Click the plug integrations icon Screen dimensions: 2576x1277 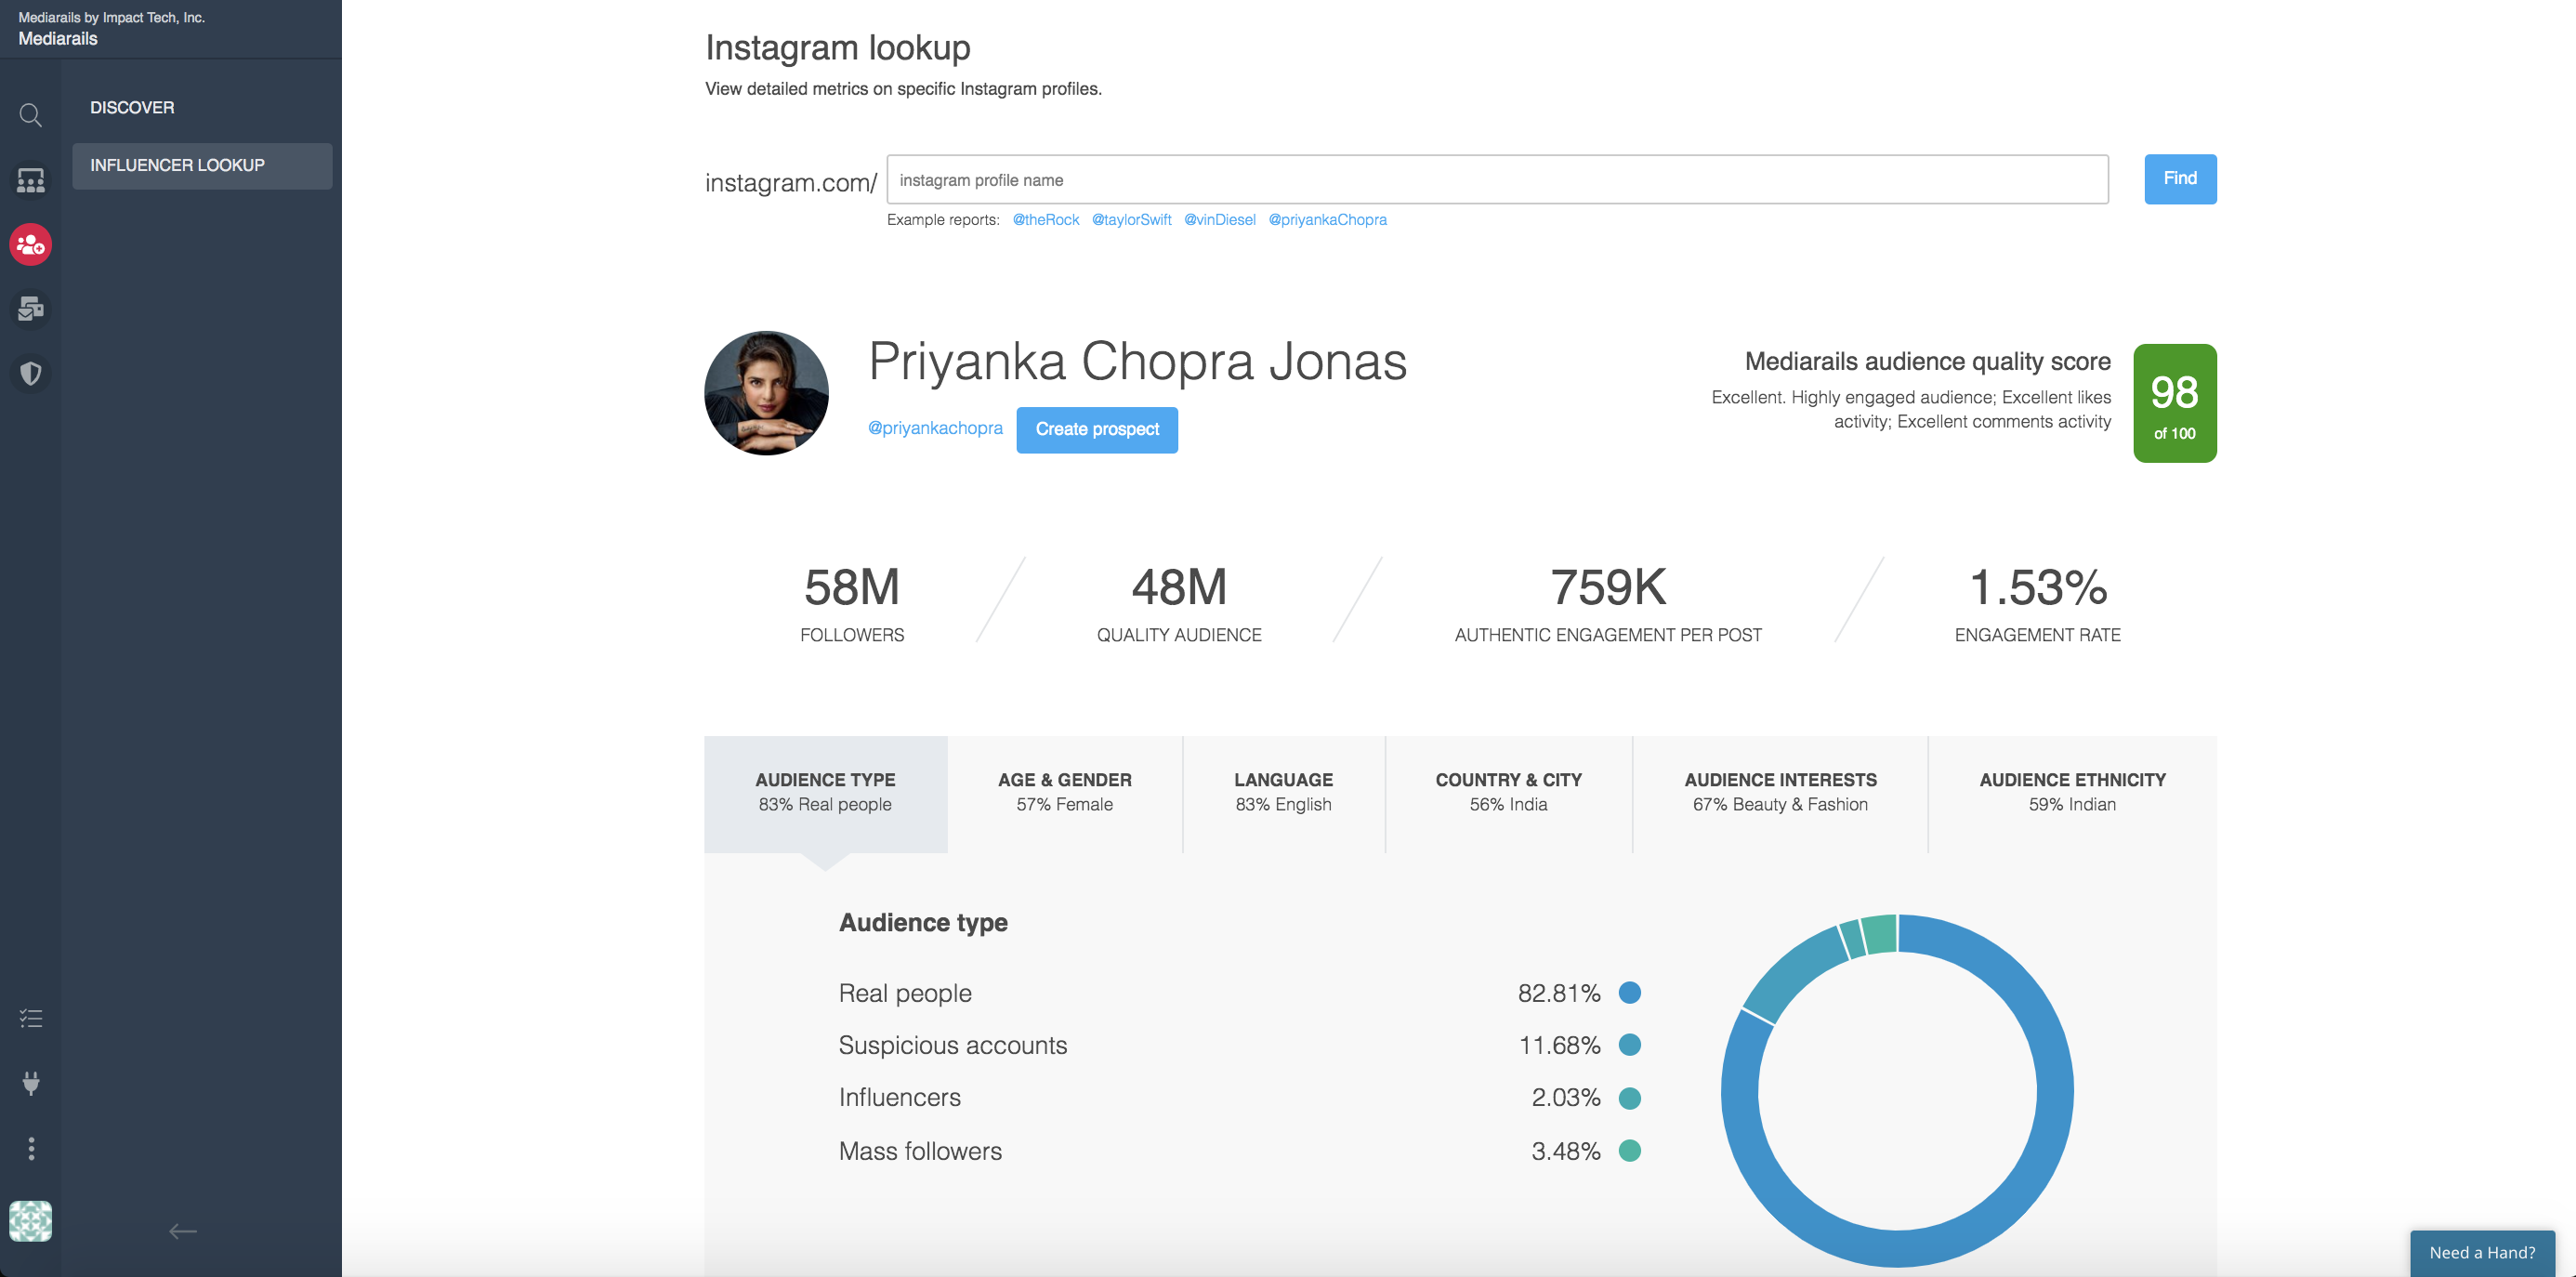coord(31,1083)
